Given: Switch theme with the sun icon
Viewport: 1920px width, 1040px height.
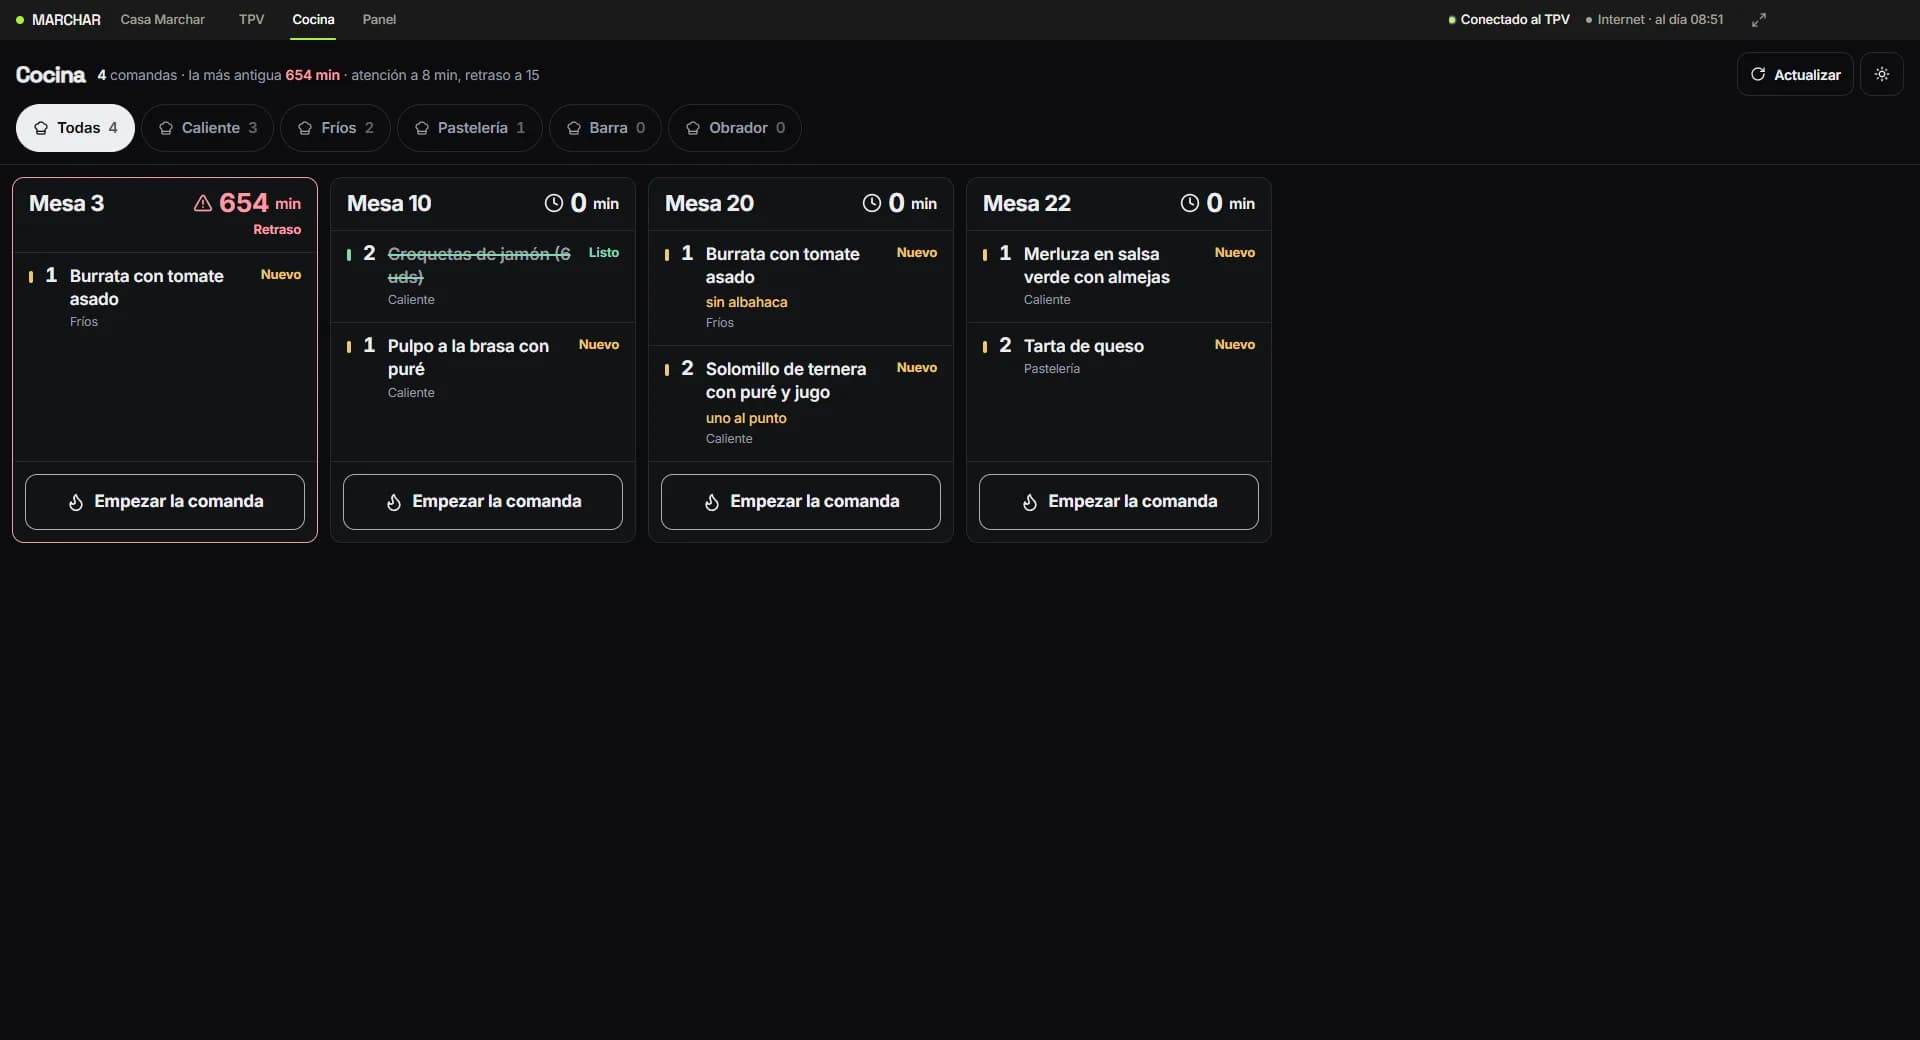Looking at the screenshot, I should (1881, 75).
